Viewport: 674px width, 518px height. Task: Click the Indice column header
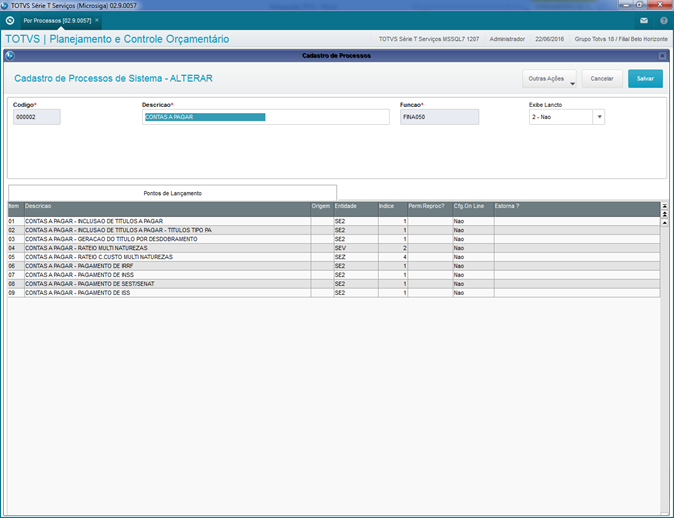(x=393, y=208)
